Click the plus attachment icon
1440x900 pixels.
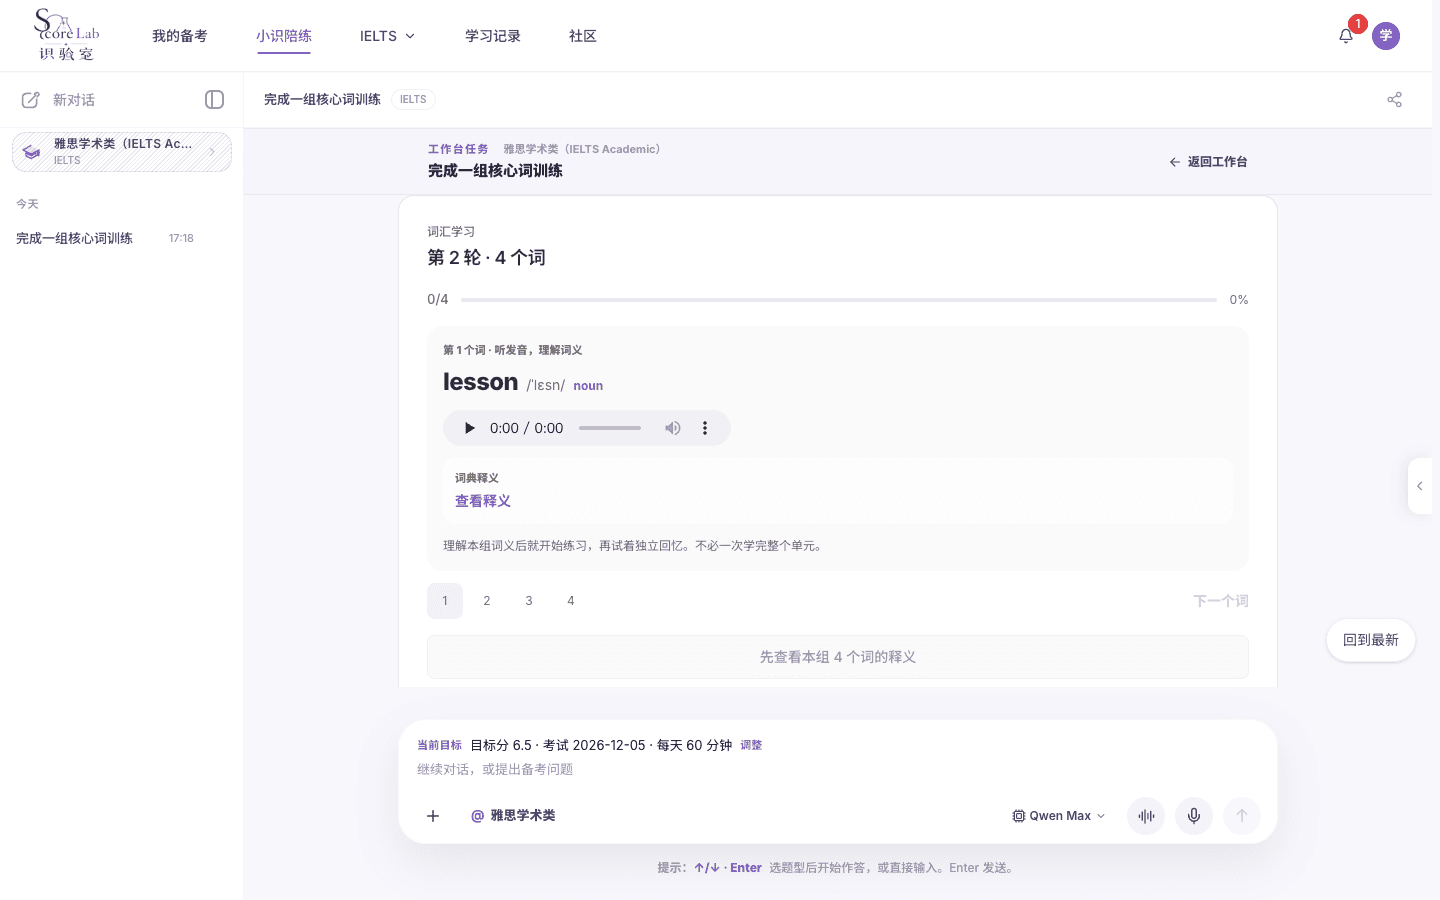[433, 816]
